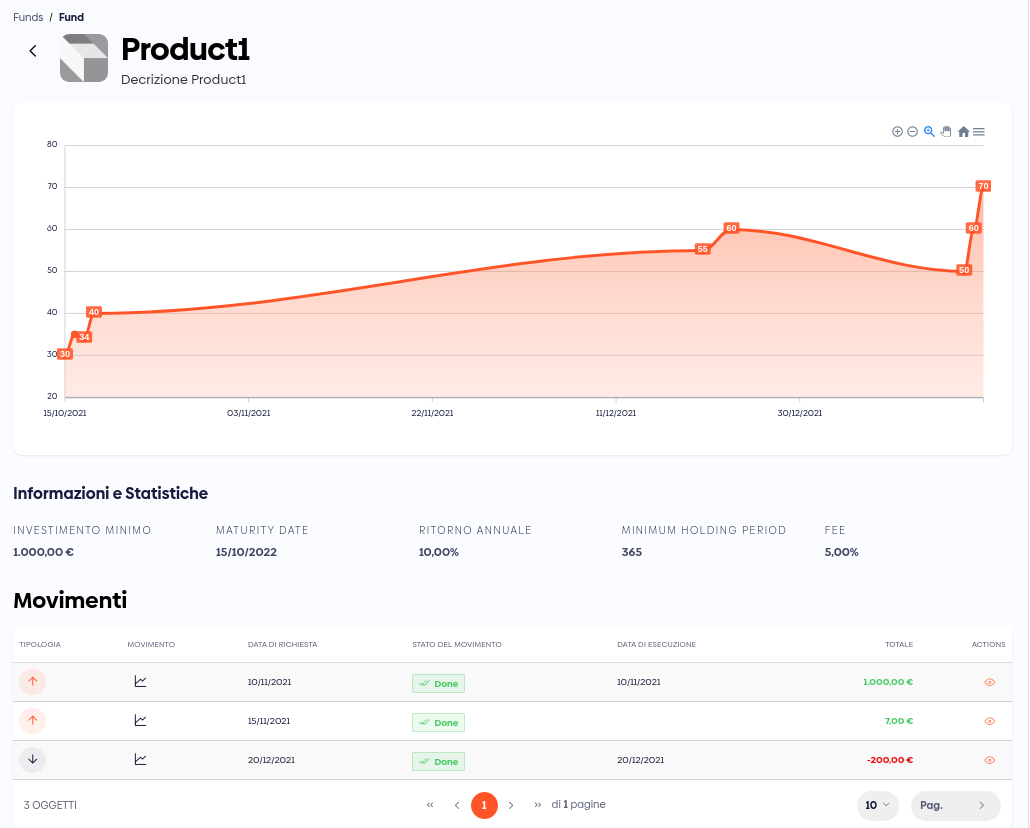Image resolution: width=1030 pixels, height=828 pixels.
Task: View details of the 1.000,00 € movement
Action: coord(989,682)
